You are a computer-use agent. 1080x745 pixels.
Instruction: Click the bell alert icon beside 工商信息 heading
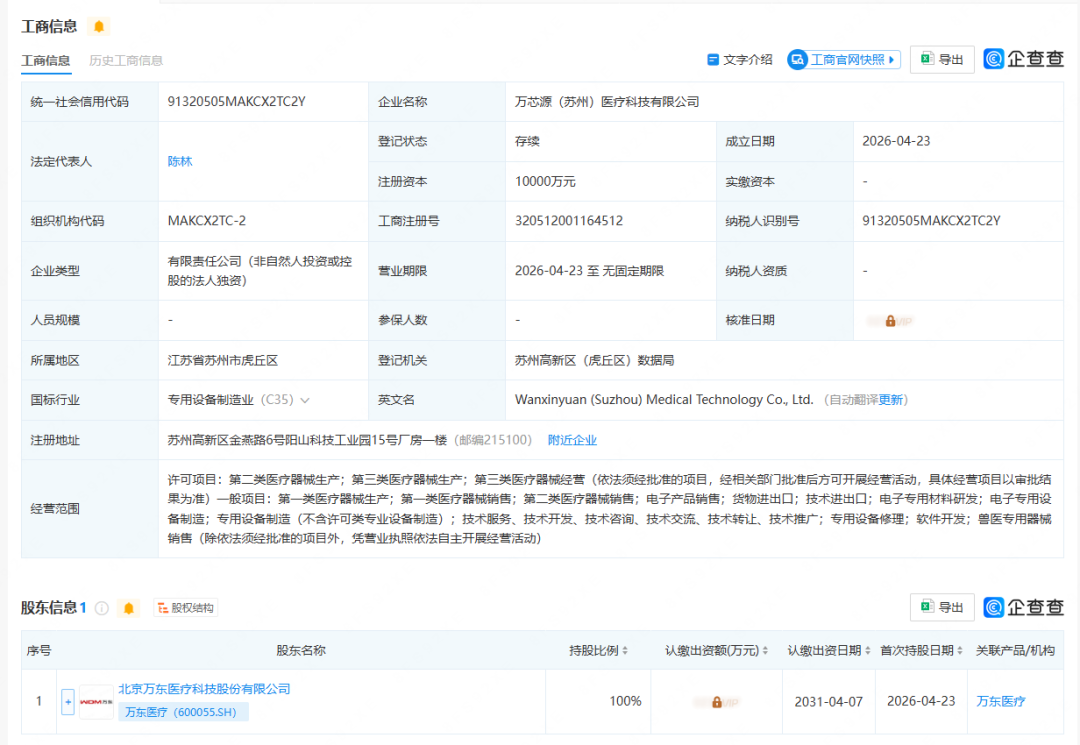click(99, 26)
